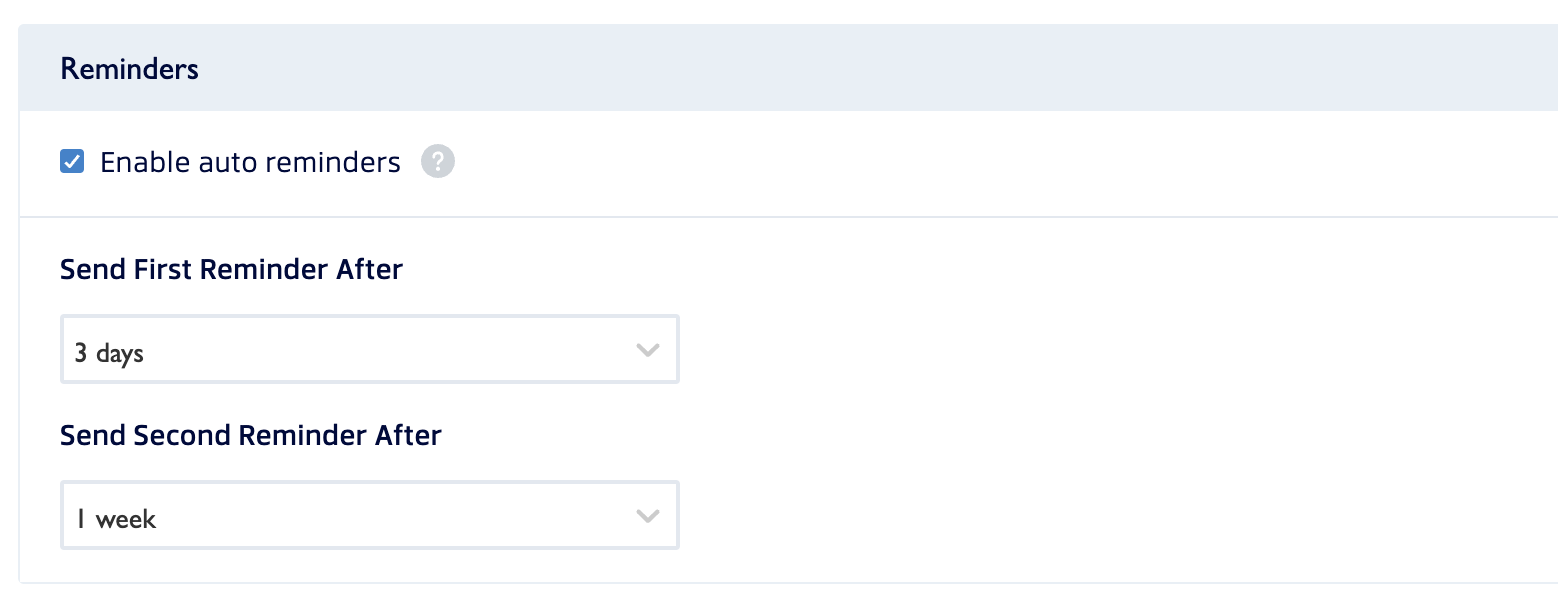The image size is (1558, 608).
Task: Uncheck the Enable auto reminders checkbox
Action: pyautogui.click(x=72, y=161)
